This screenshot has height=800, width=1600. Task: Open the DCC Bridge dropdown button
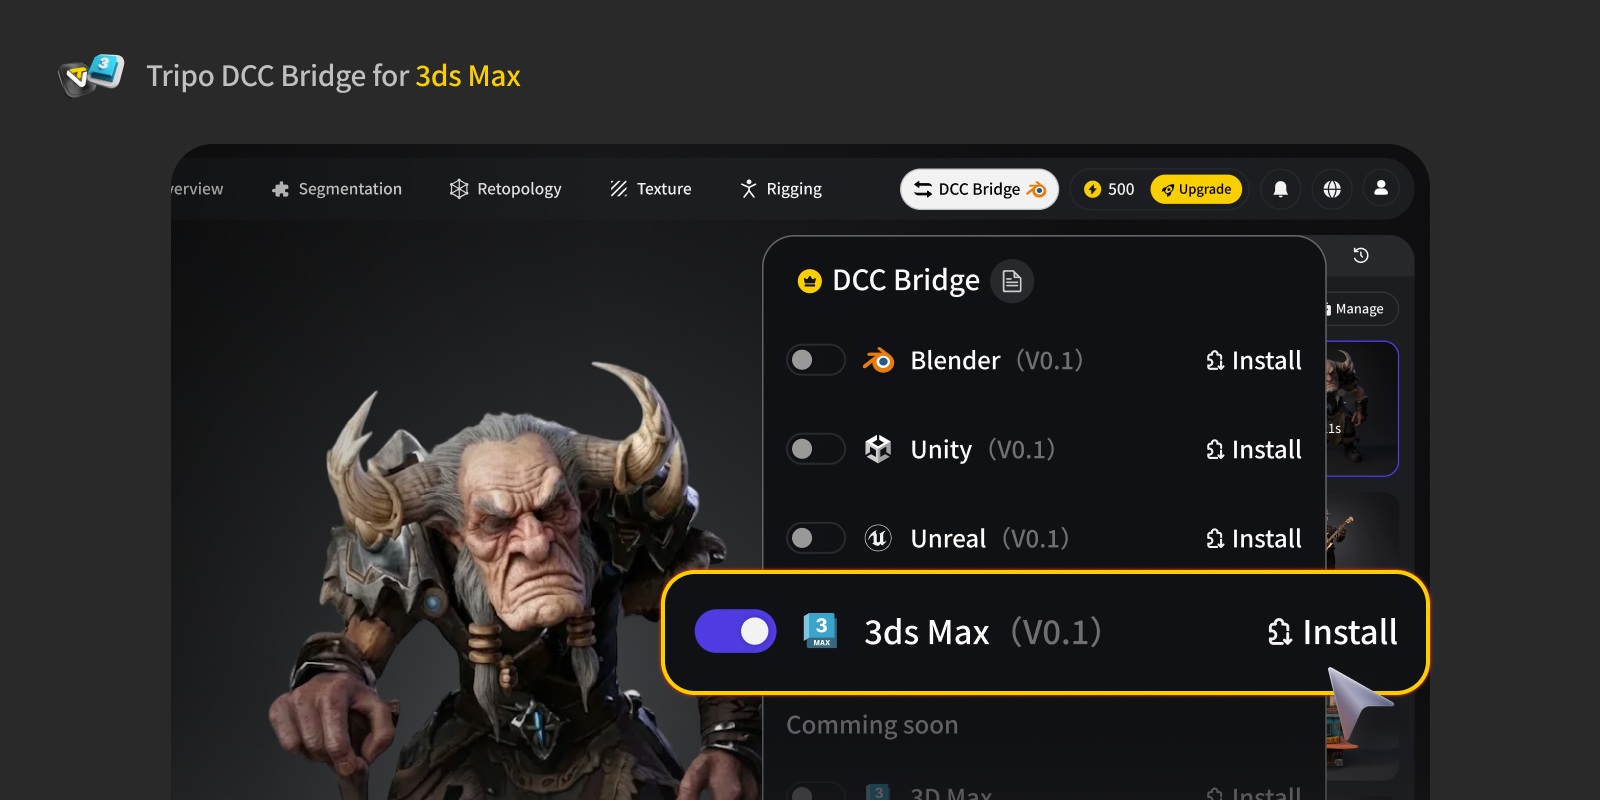pyautogui.click(x=979, y=189)
